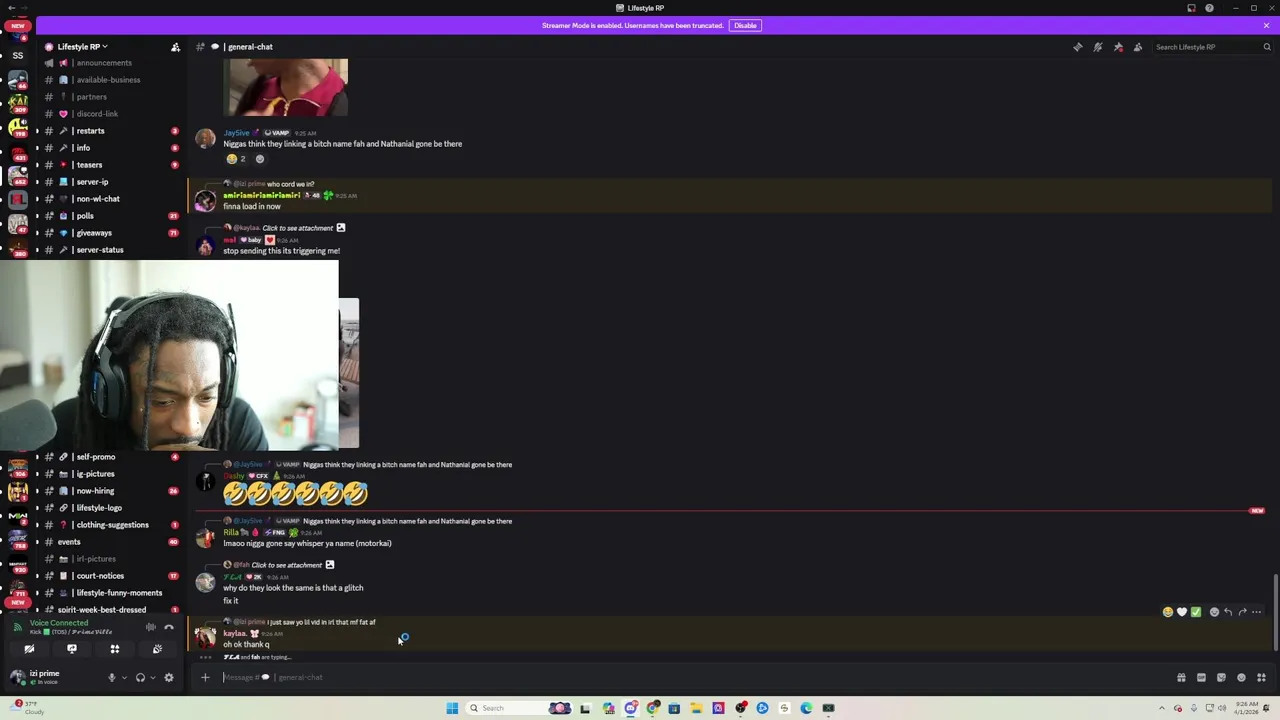The width and height of the screenshot is (1280, 720).
Task: Forward the hovered message
Action: click(x=1242, y=612)
